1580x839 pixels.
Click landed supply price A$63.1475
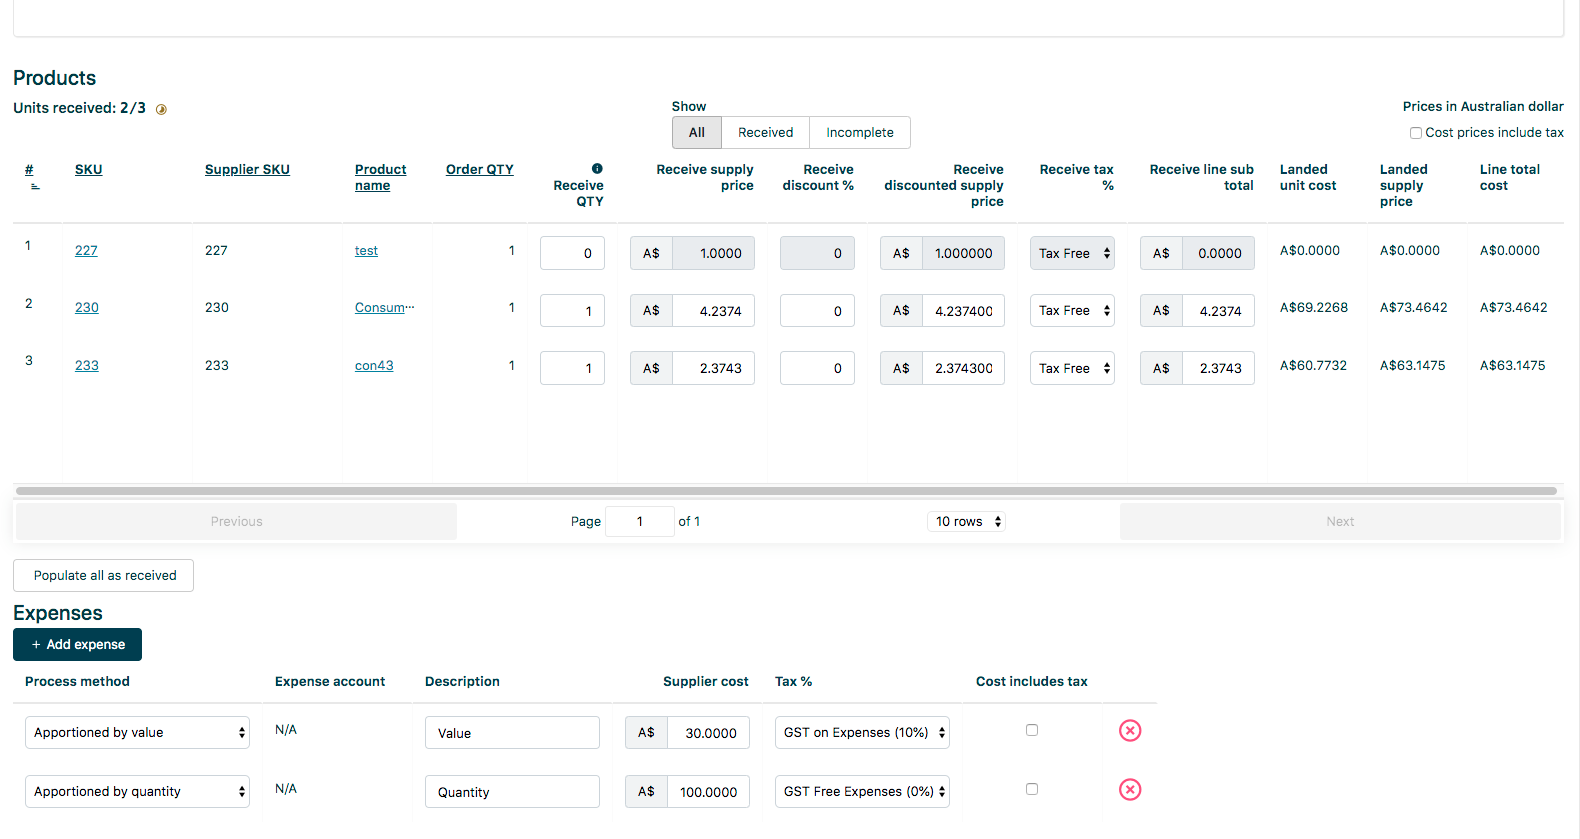tap(1413, 365)
